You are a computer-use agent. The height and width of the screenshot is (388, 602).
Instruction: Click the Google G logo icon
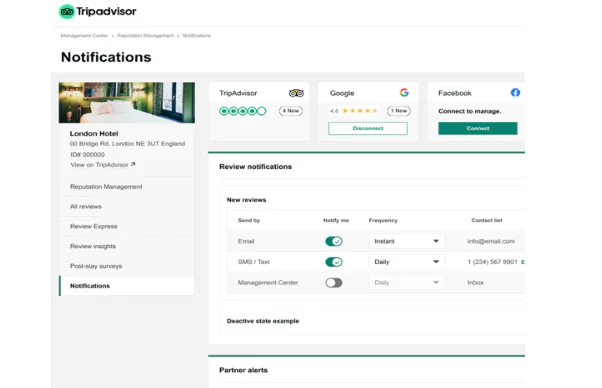pos(404,92)
